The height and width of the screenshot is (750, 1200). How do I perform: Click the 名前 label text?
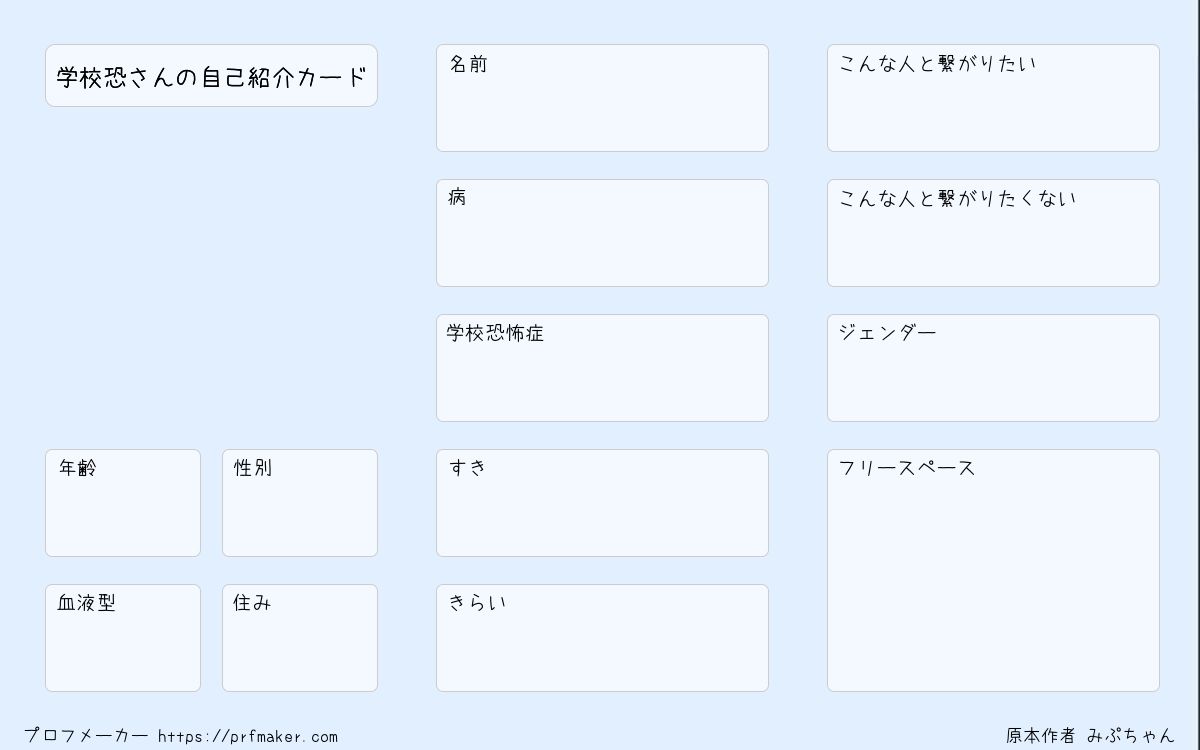point(468,64)
